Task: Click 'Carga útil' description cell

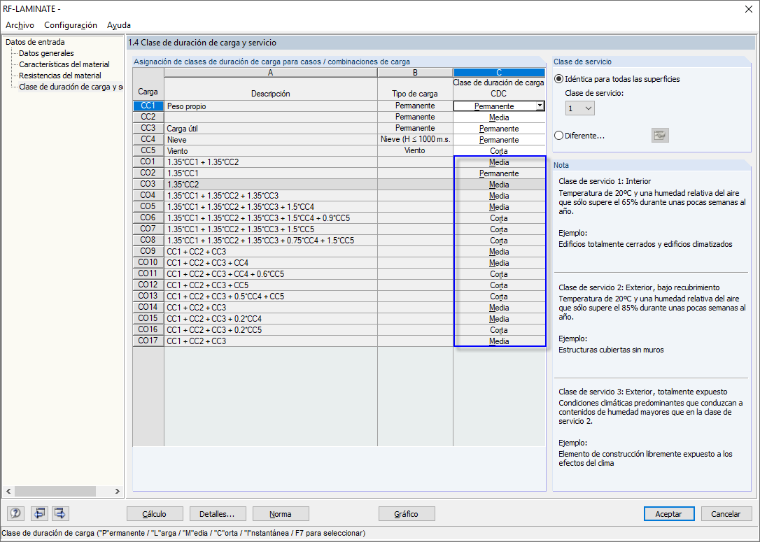Action: point(270,128)
